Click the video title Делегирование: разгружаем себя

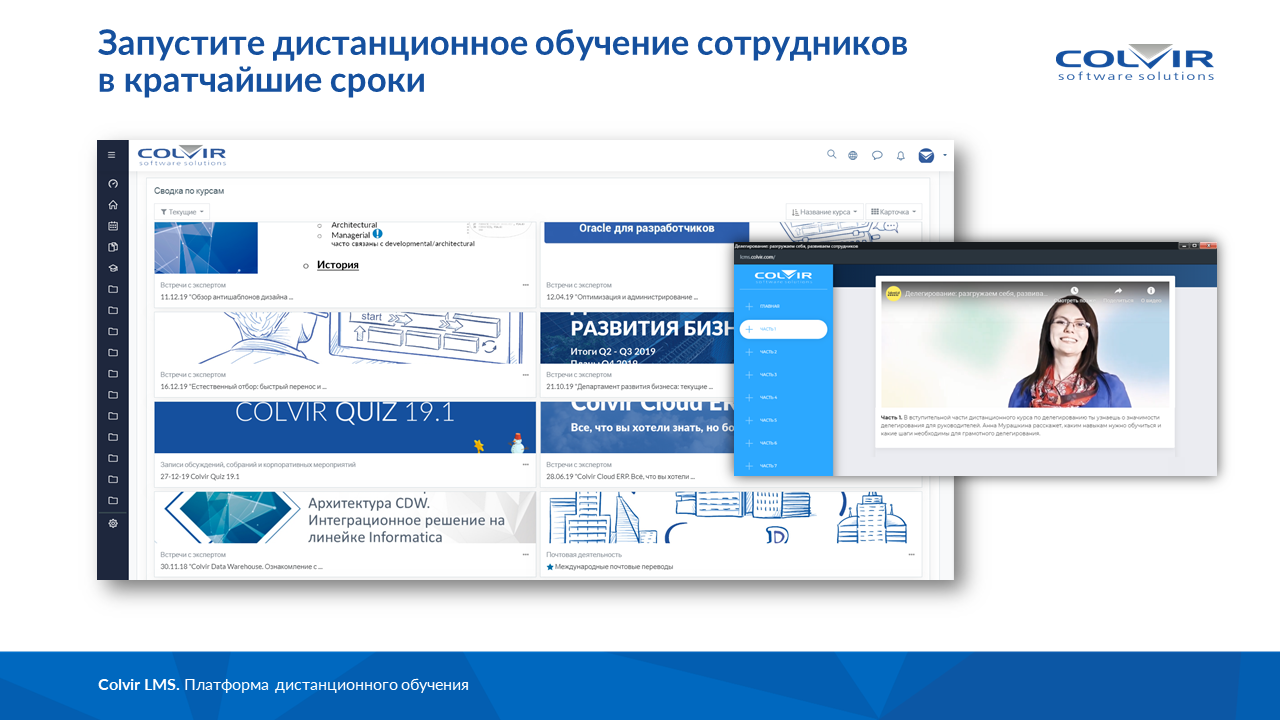[x=976, y=294]
